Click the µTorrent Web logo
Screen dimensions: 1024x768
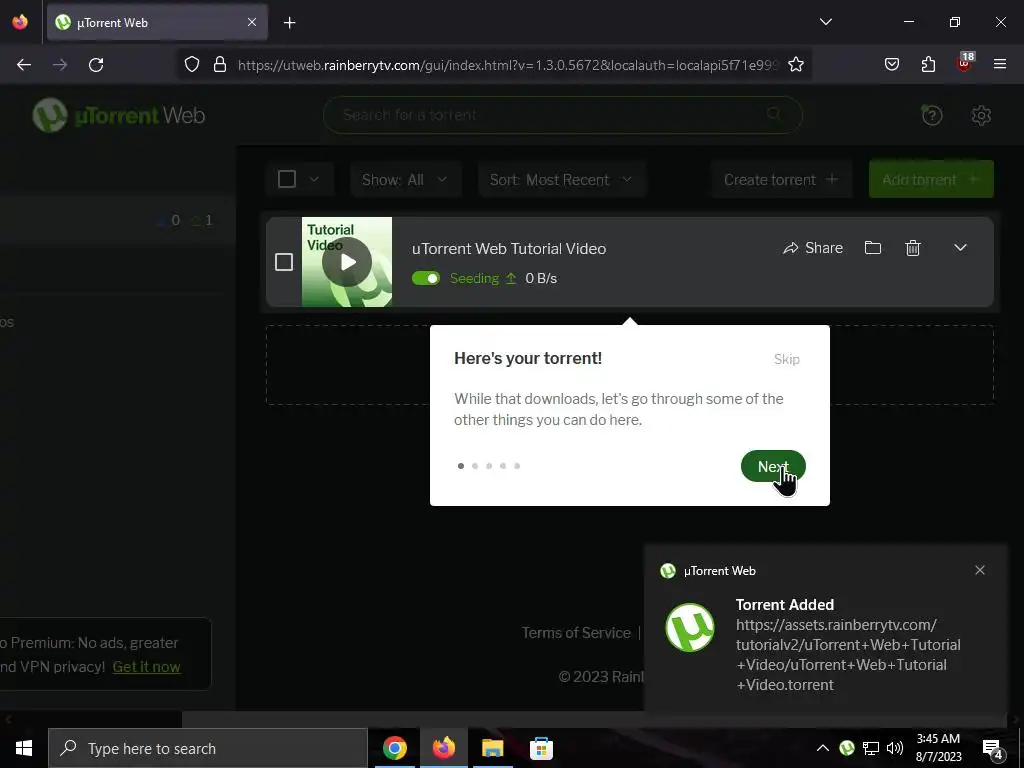[x=119, y=116]
